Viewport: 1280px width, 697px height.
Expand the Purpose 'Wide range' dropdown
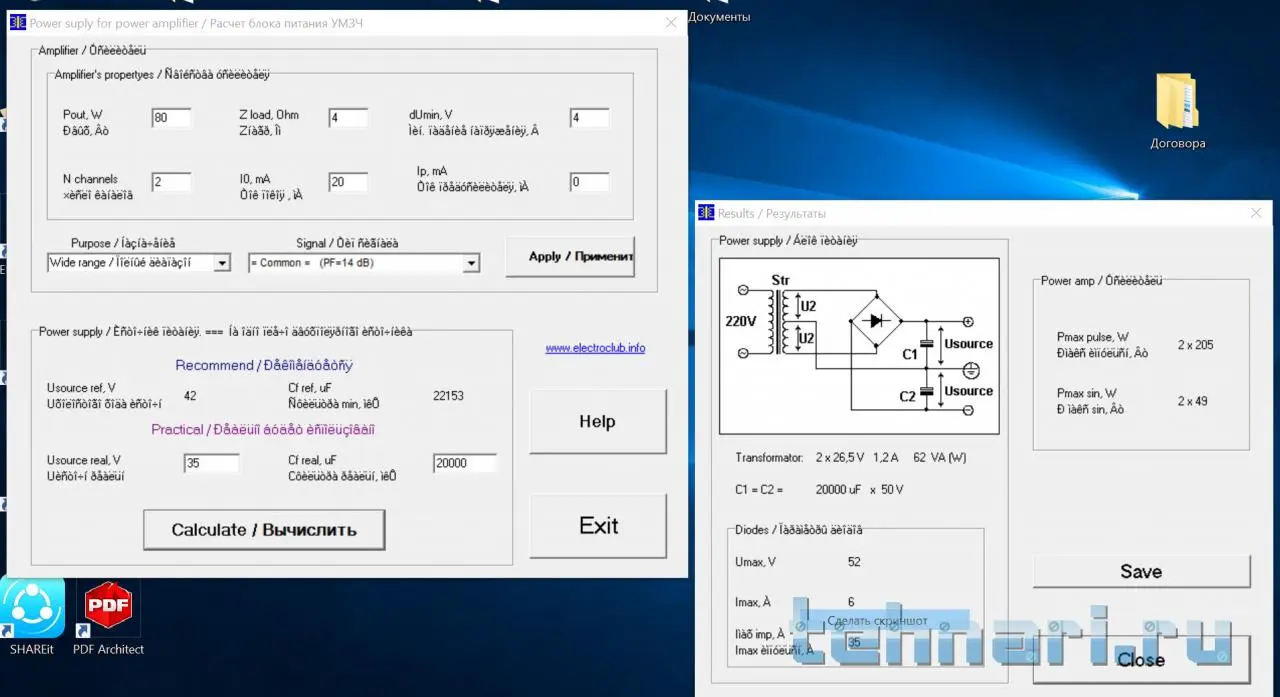(222, 263)
